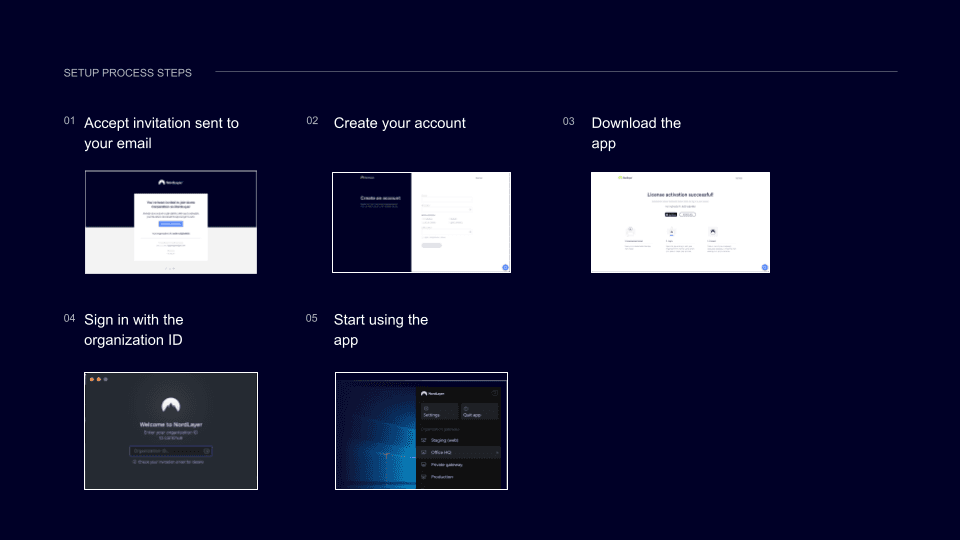Click the first dropdown field in account form
The height and width of the screenshot is (540, 960).
[446, 208]
